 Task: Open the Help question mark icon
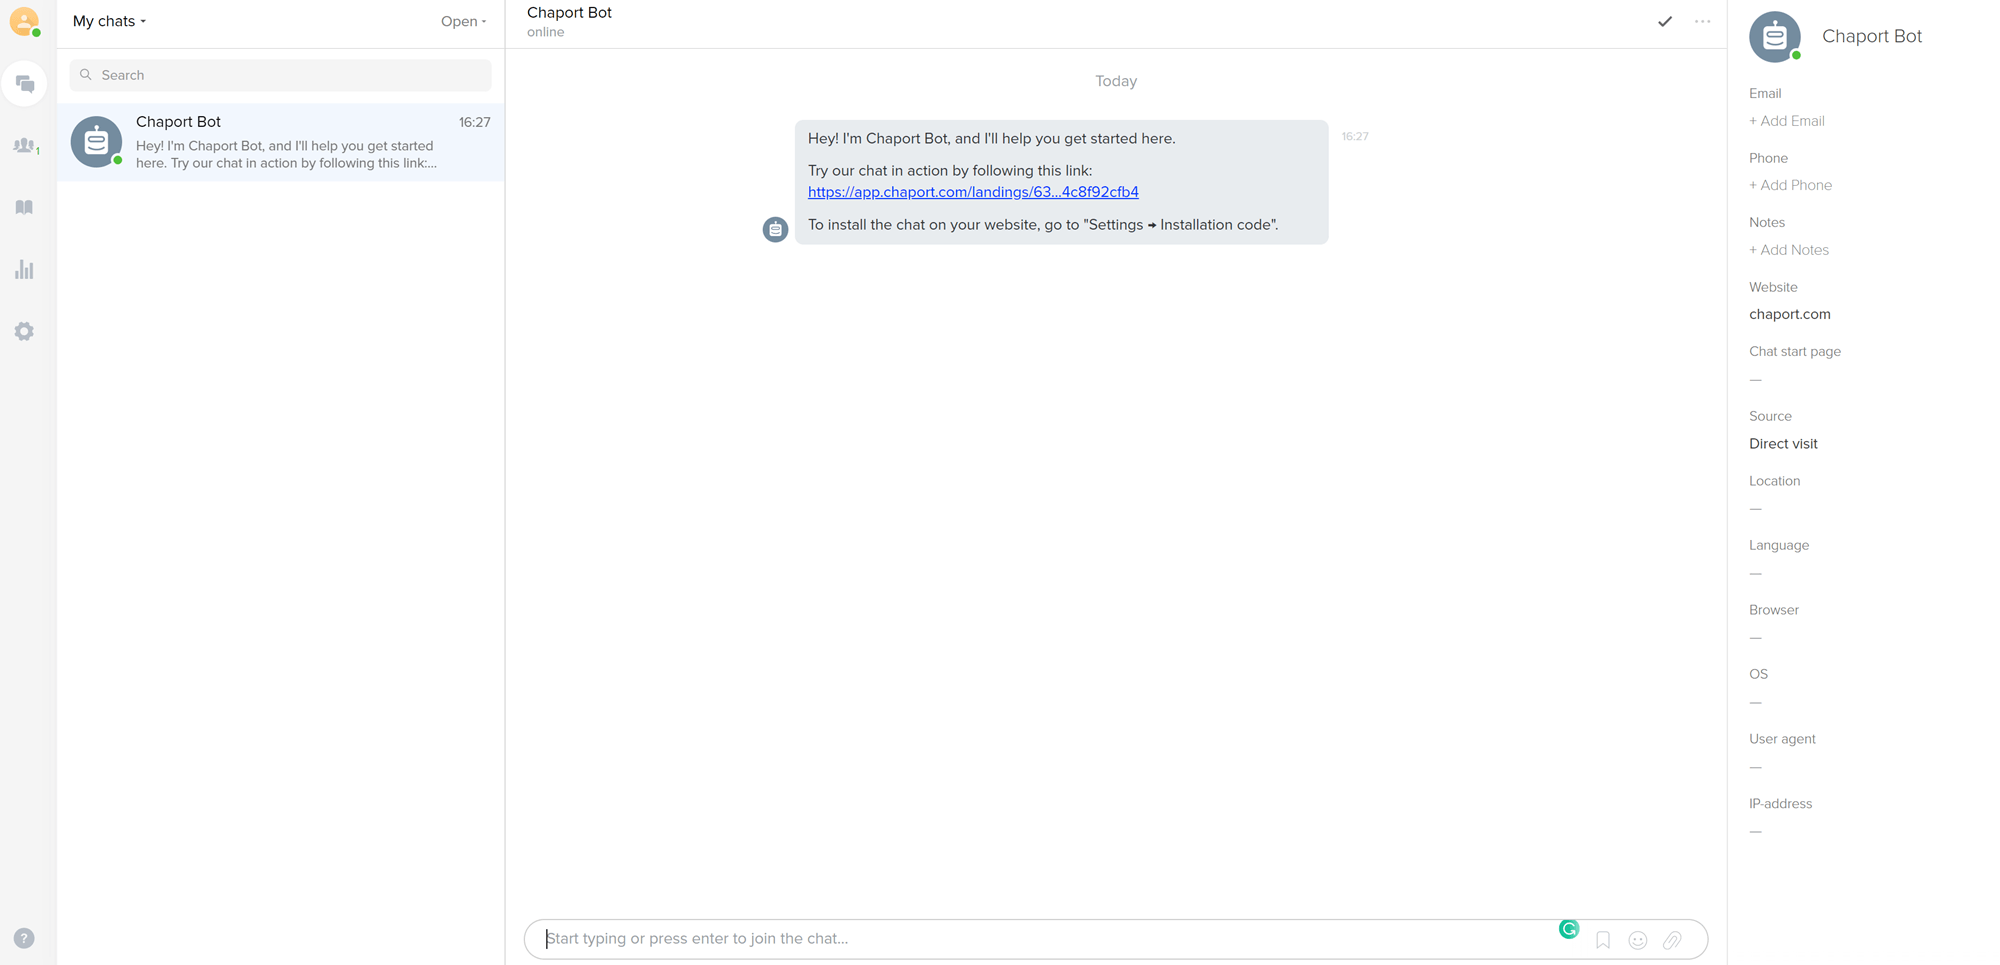pos(24,938)
